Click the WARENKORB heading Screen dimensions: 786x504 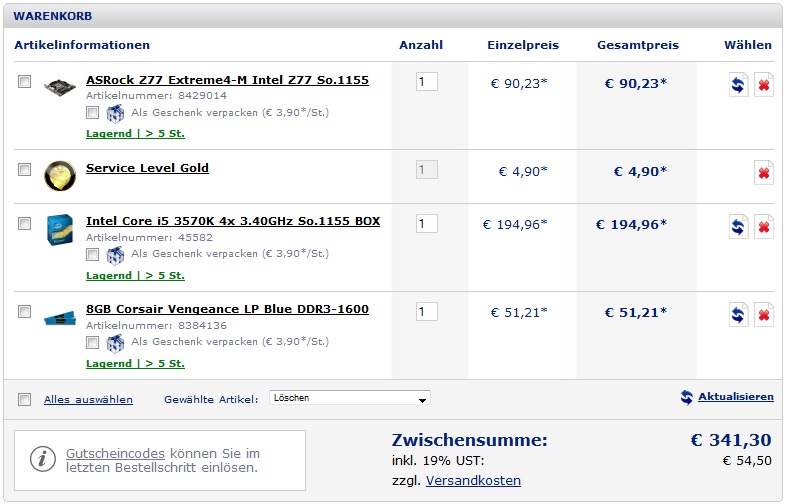tap(53, 16)
